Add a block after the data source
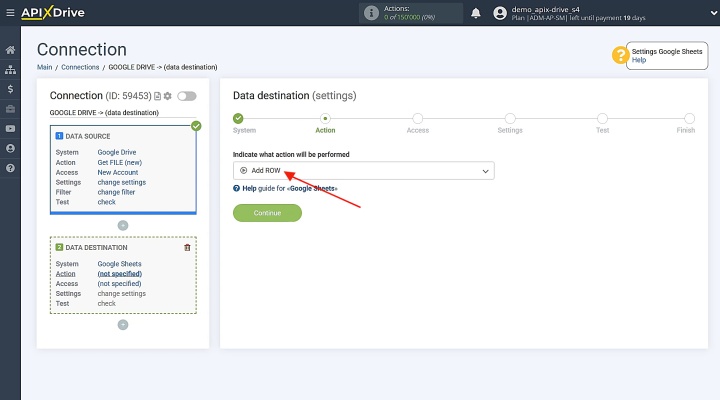The width and height of the screenshot is (720, 400). 123,225
